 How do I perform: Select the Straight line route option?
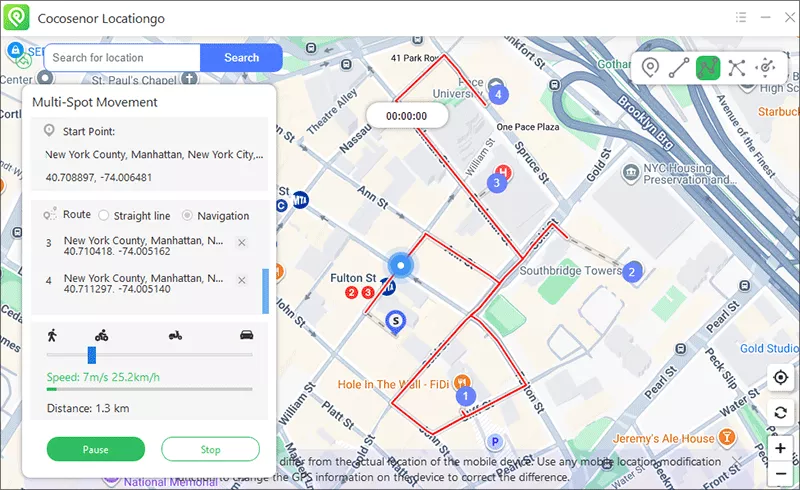104,215
